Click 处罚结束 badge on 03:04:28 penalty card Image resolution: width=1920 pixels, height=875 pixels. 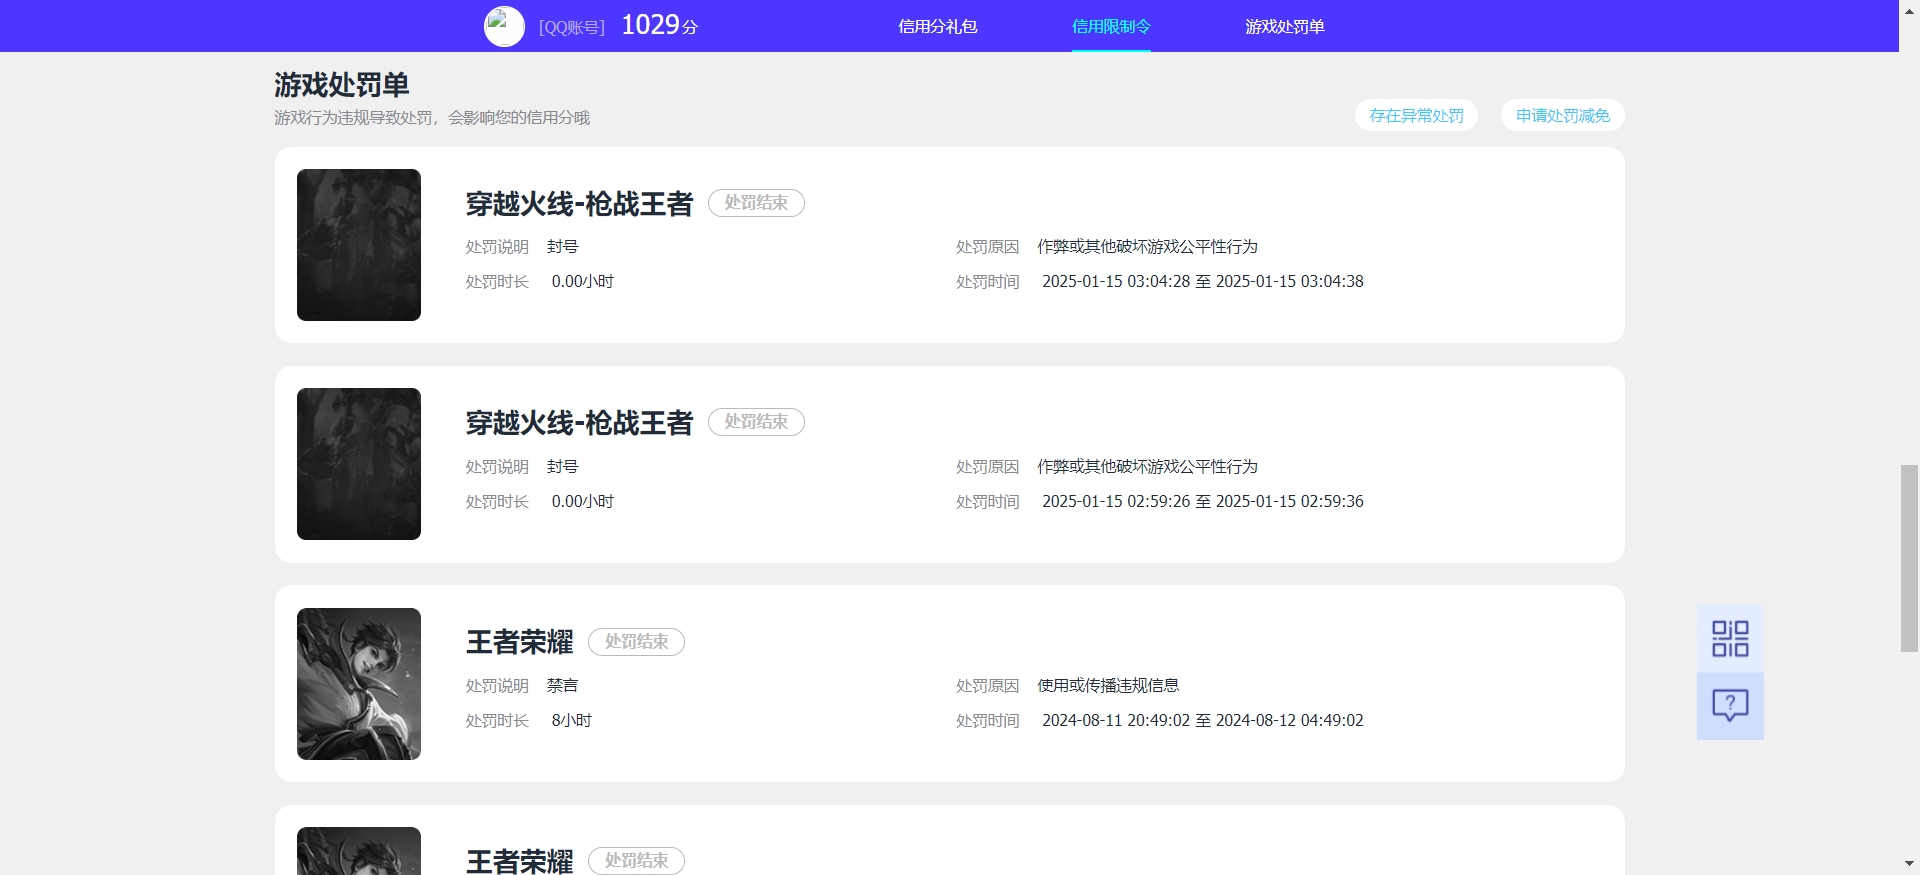(x=756, y=203)
